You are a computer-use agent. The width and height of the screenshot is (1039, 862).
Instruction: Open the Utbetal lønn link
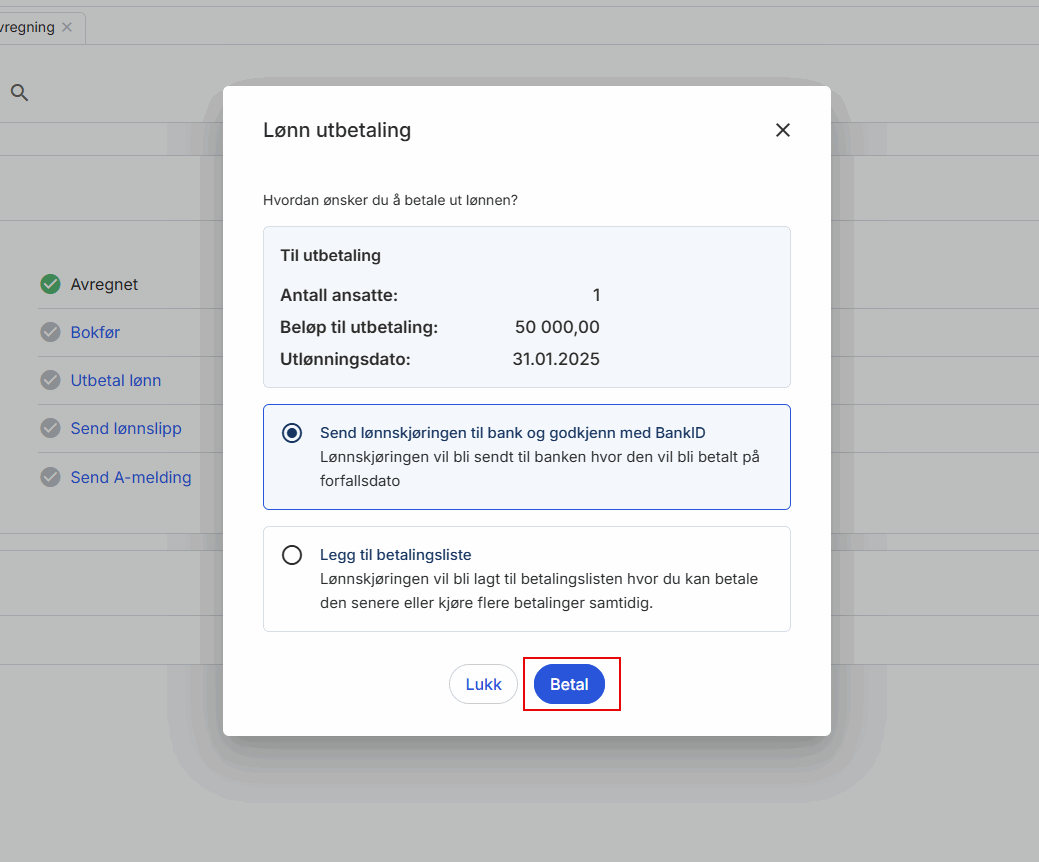[115, 380]
